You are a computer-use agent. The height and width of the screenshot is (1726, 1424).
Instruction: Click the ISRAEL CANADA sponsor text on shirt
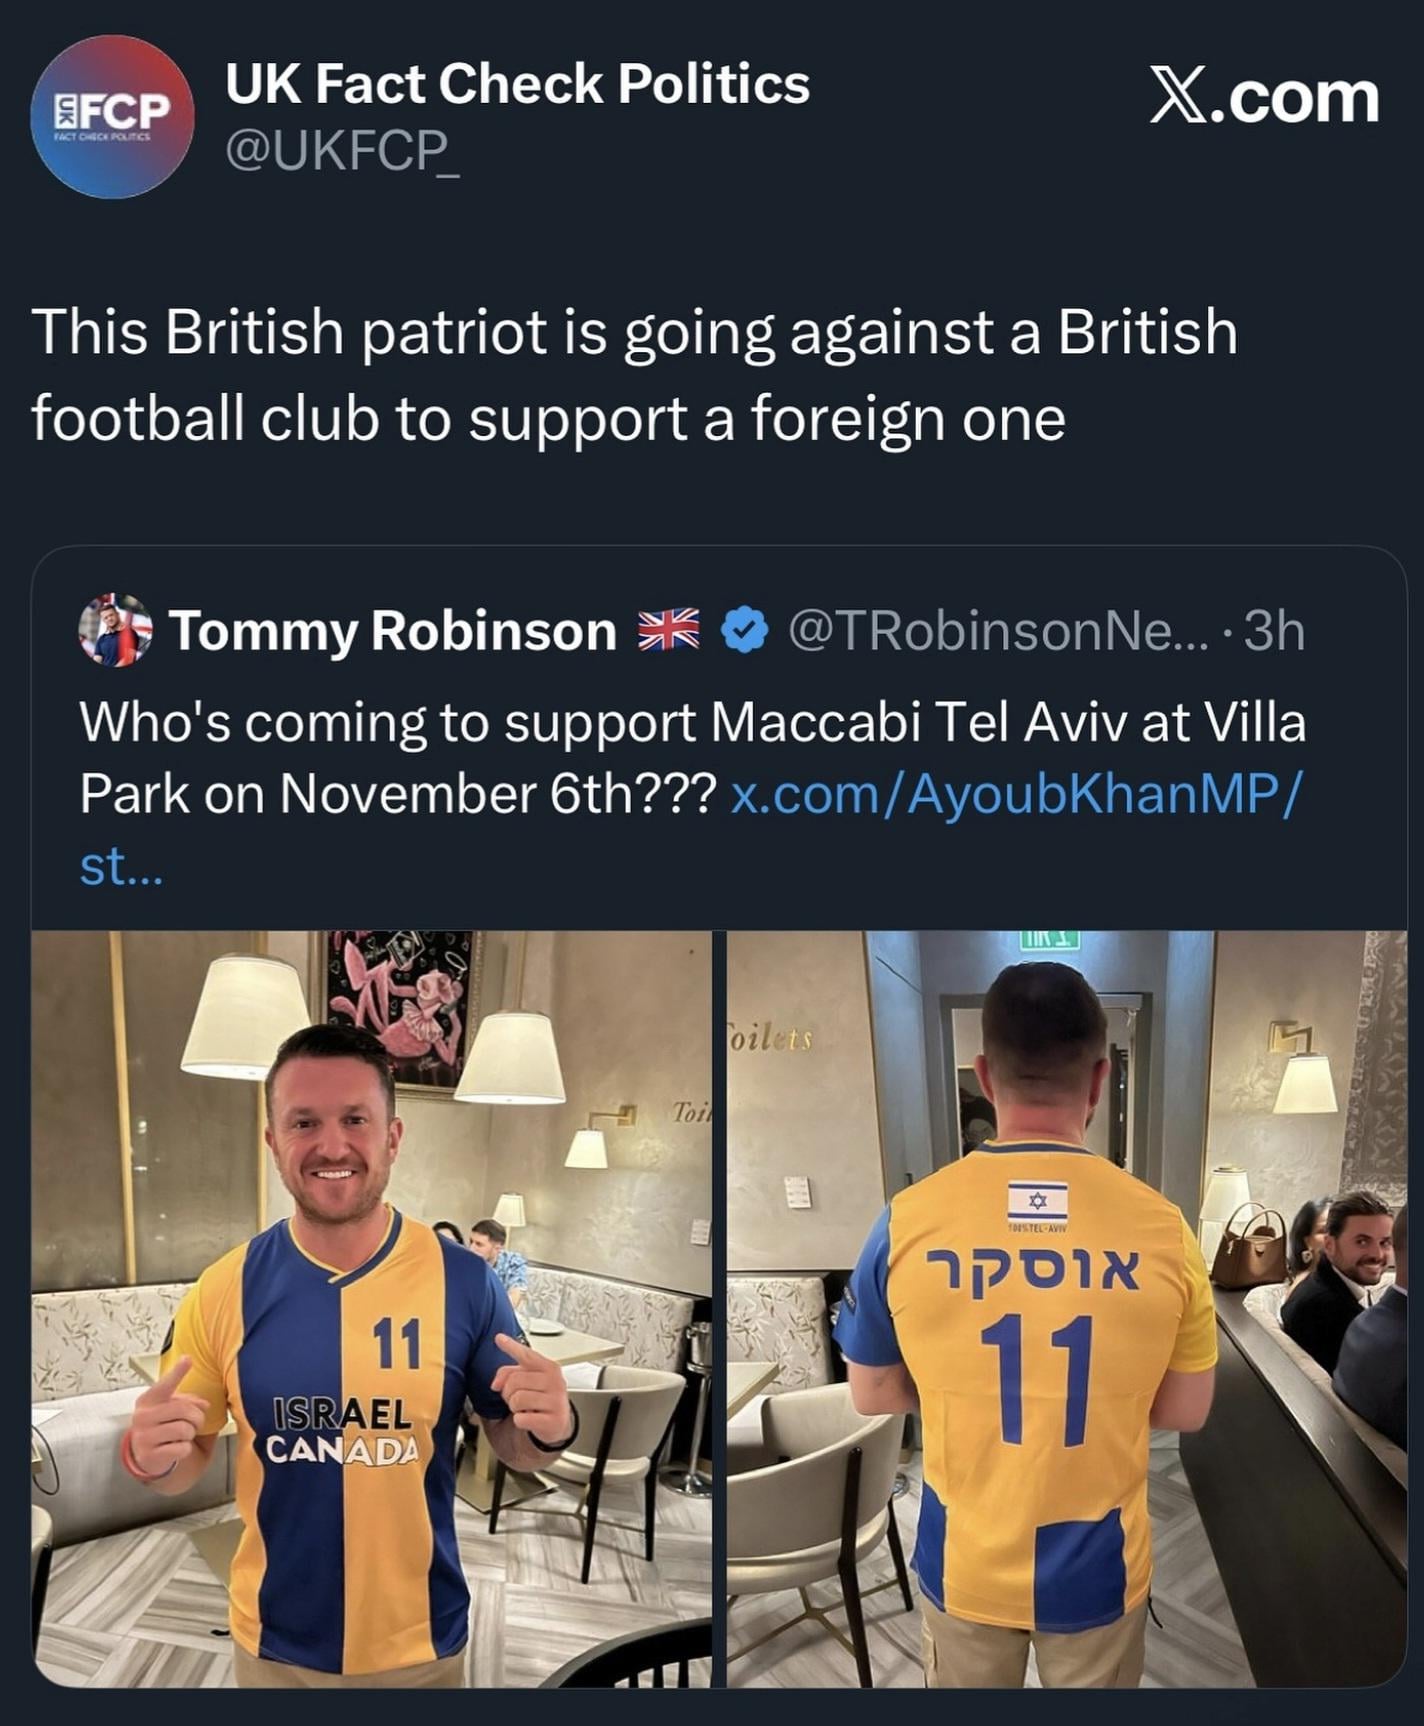click(342, 1431)
